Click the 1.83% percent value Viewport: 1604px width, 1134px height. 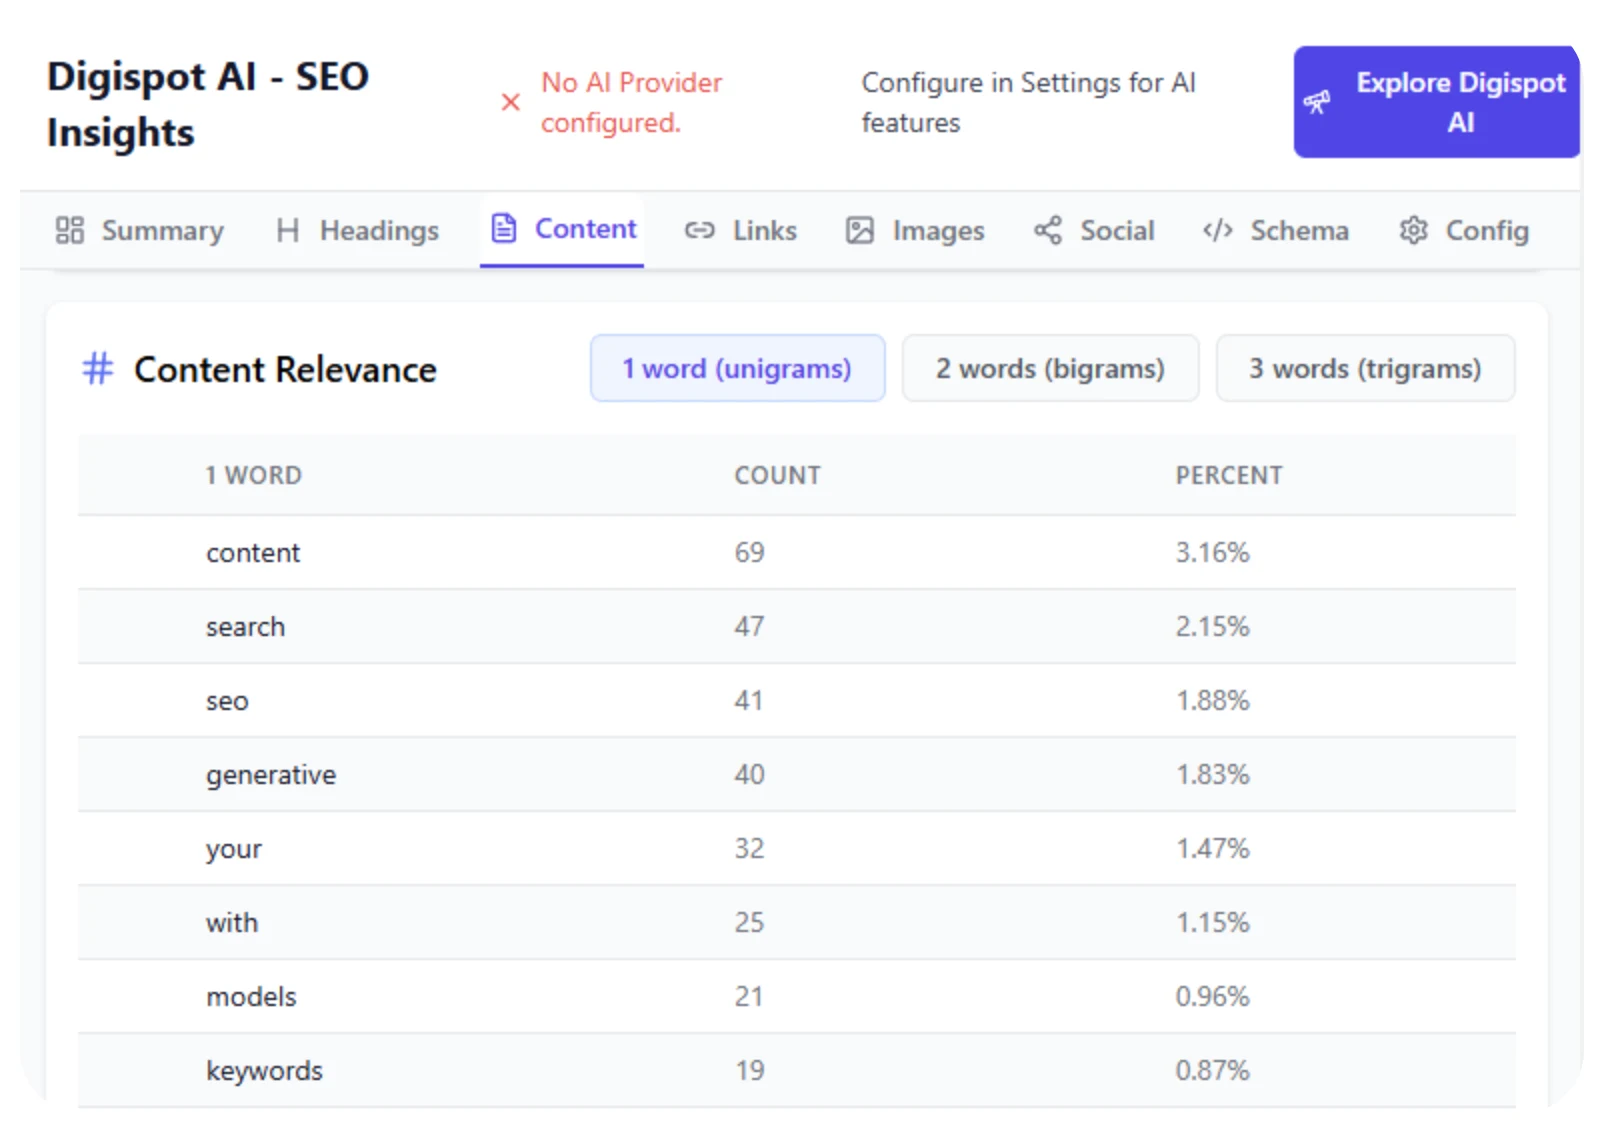(1212, 775)
